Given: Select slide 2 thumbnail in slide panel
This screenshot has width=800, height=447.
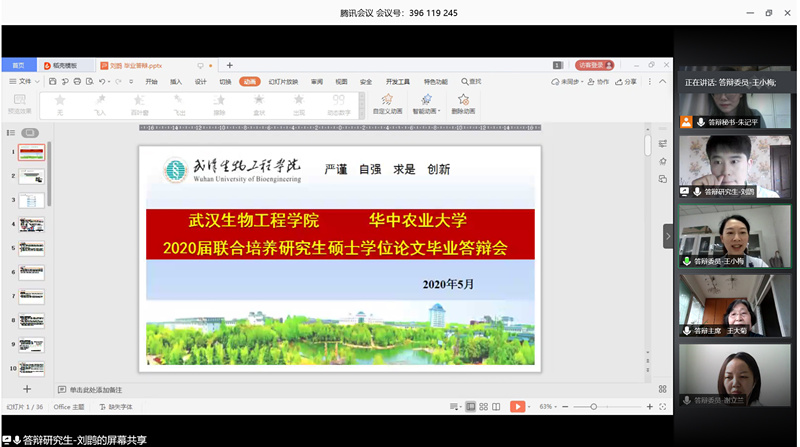Looking at the screenshot, I should coord(32,177).
